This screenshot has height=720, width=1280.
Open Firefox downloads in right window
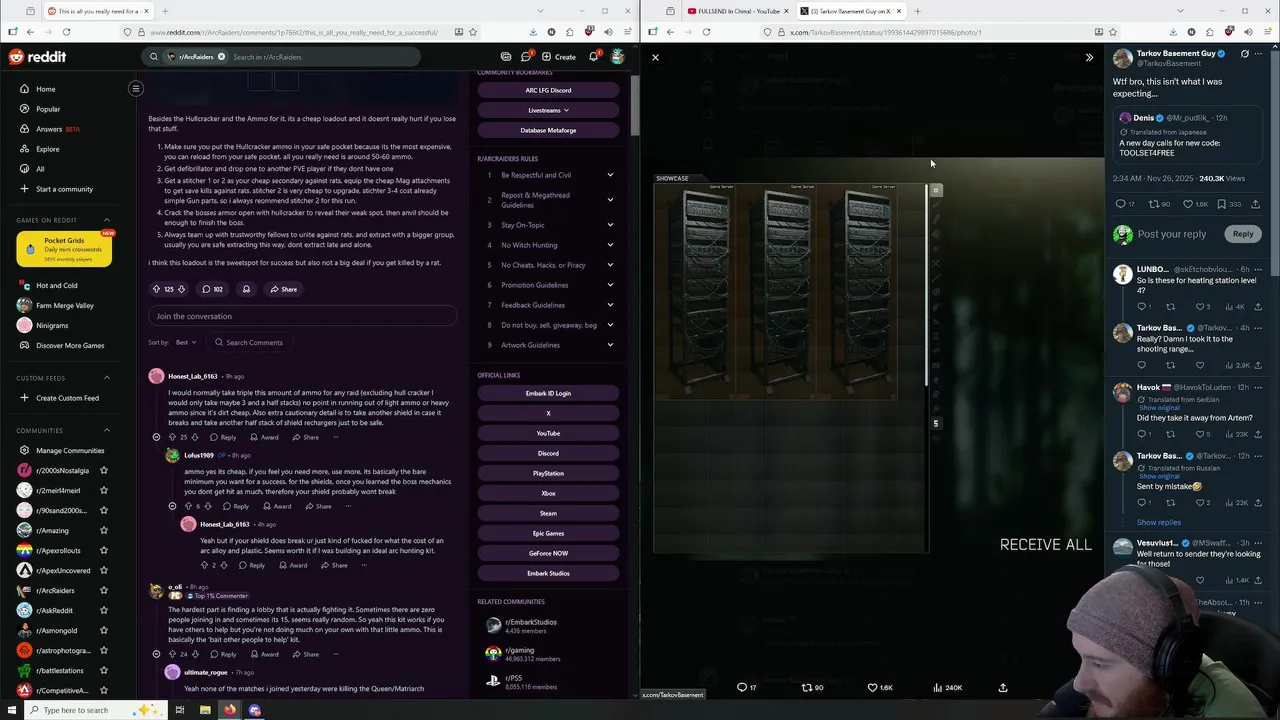point(1172,32)
